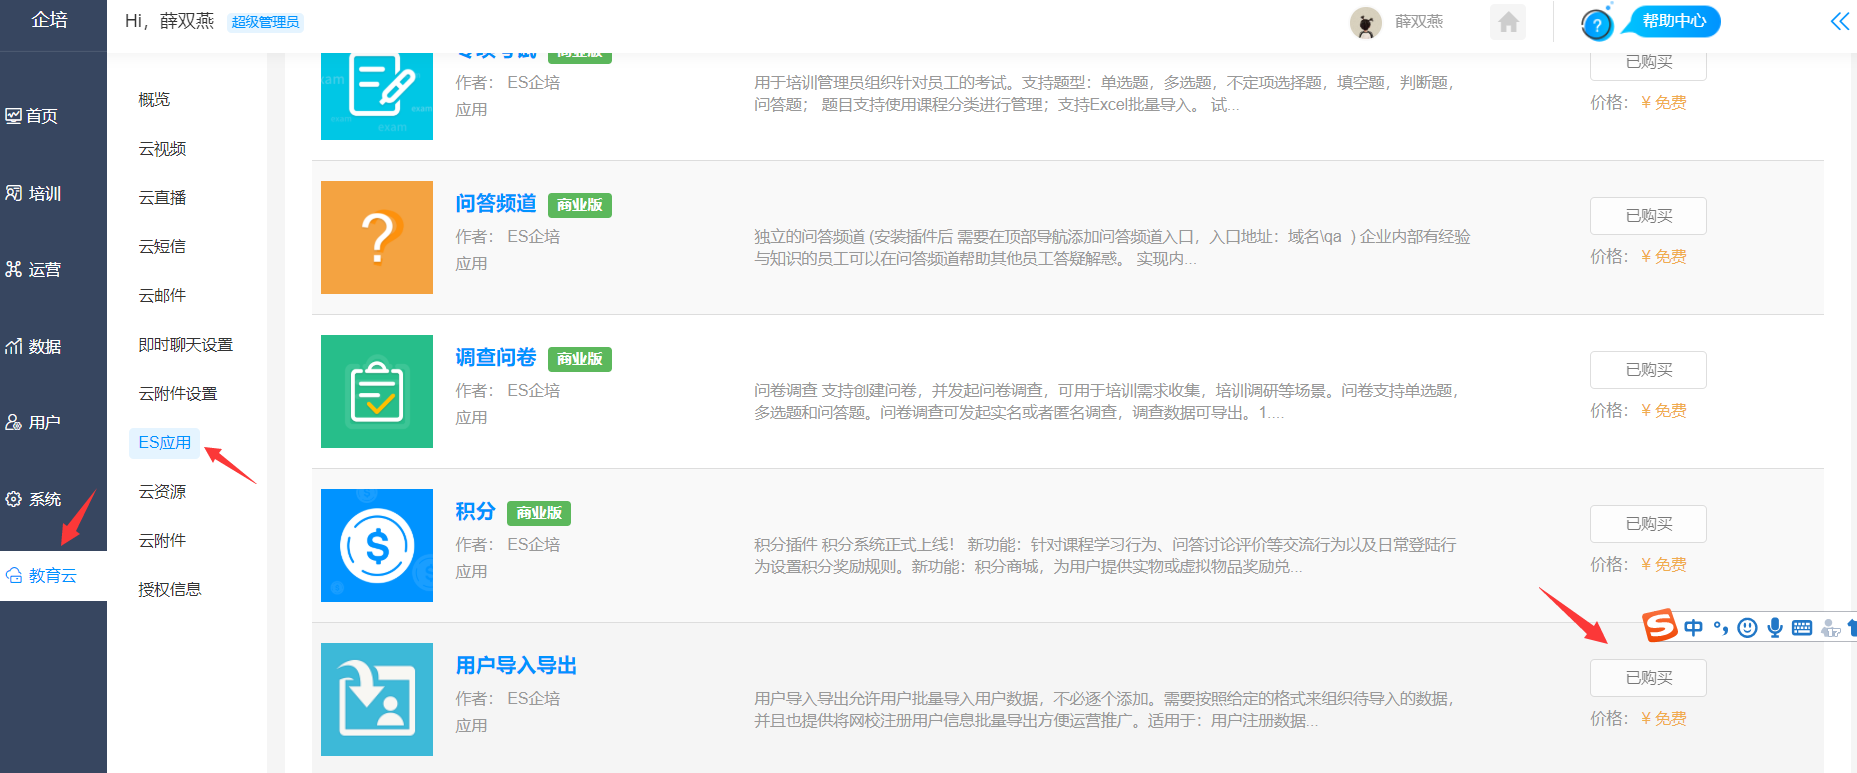Collapse panel with double chevron arrows

point(1839,22)
